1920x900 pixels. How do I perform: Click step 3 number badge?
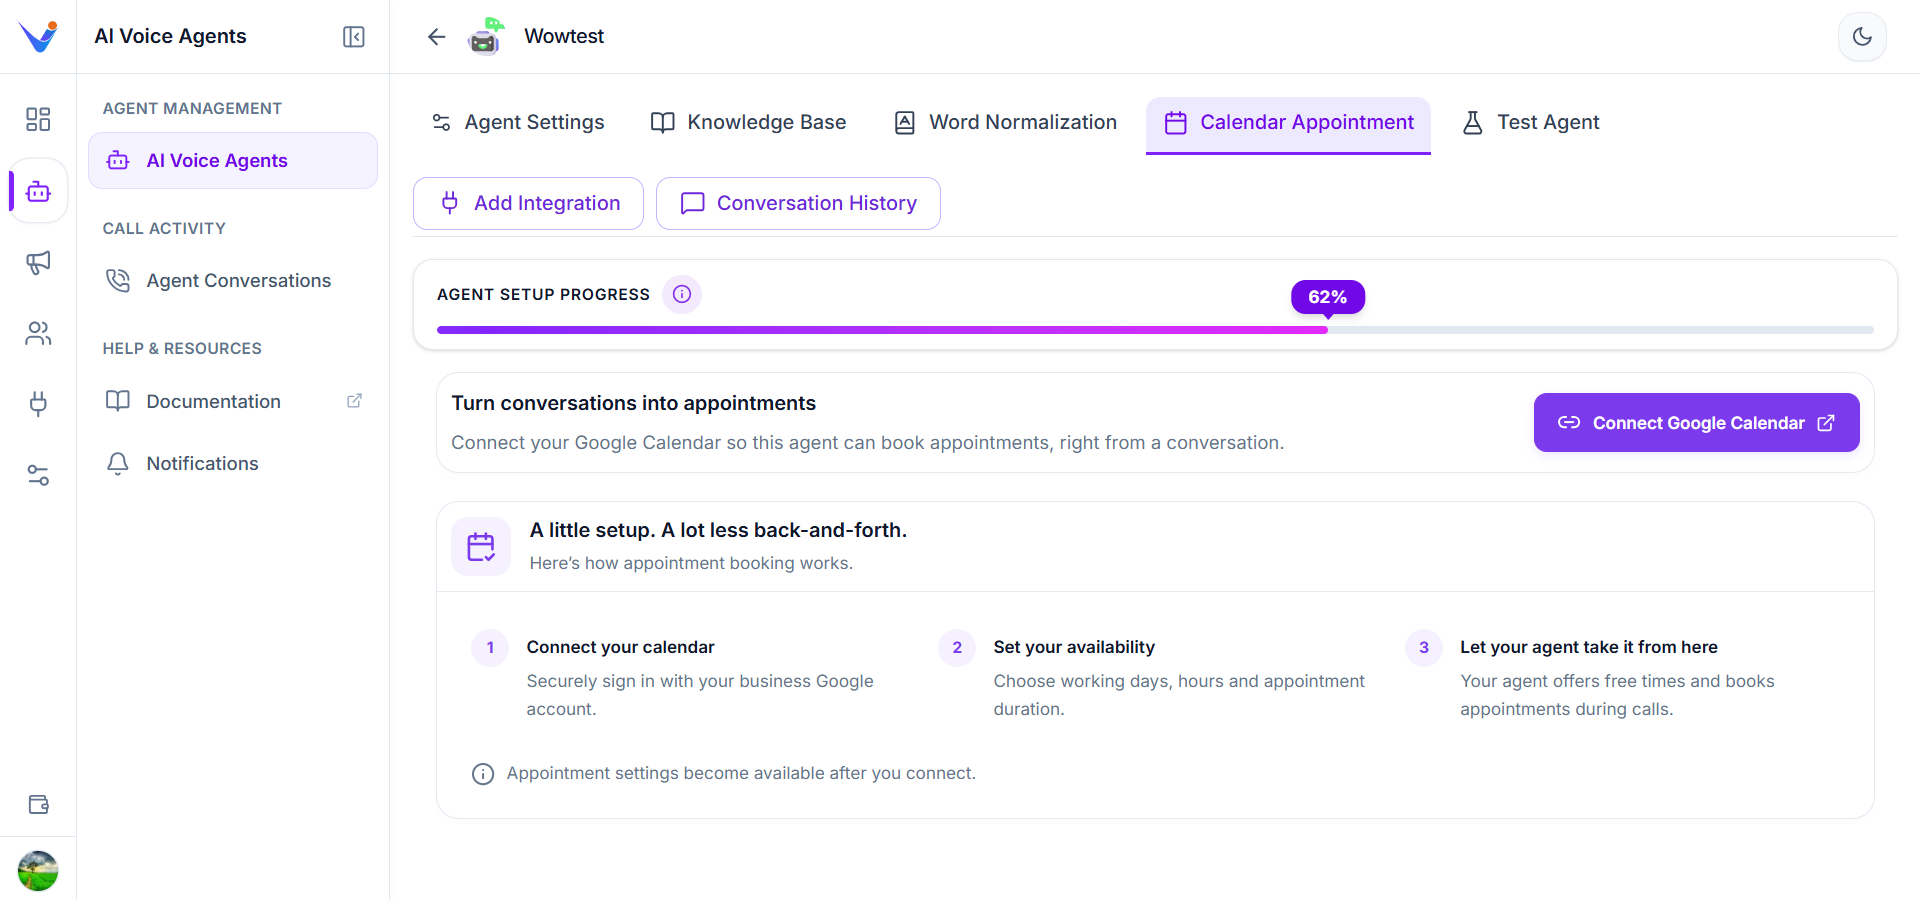pos(1424,647)
